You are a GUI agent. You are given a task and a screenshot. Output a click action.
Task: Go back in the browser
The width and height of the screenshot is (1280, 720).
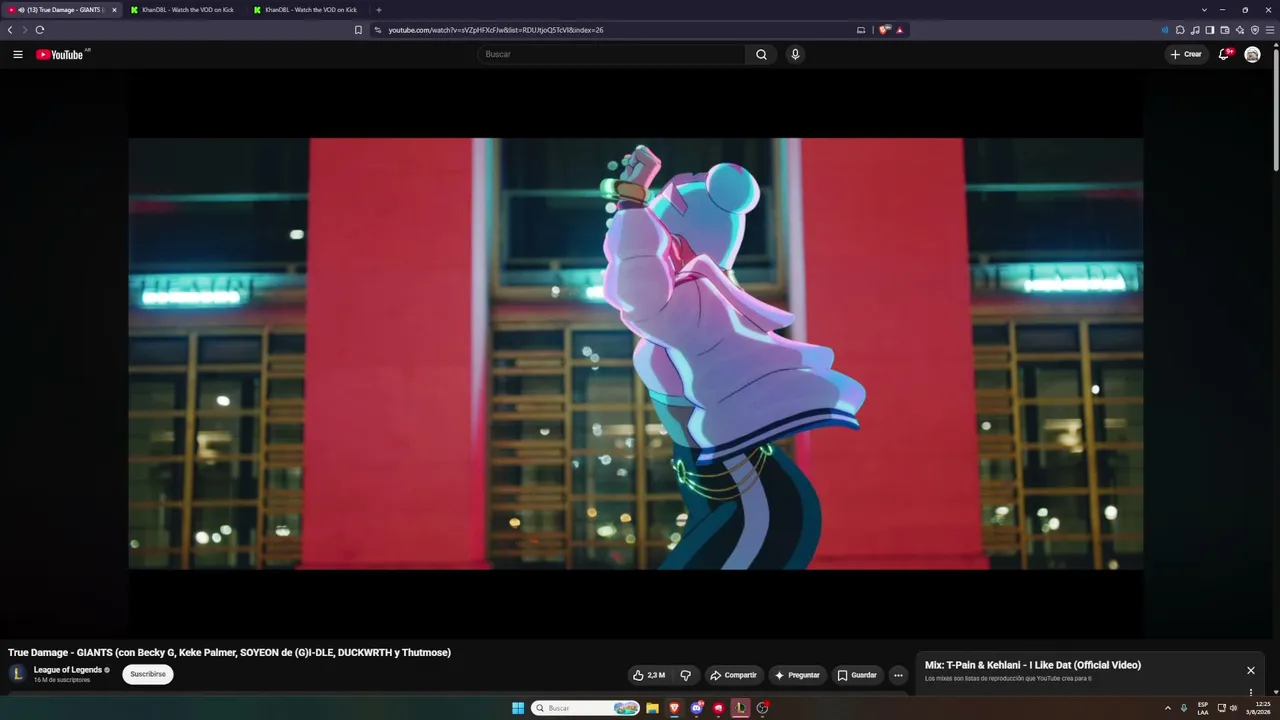click(10, 30)
